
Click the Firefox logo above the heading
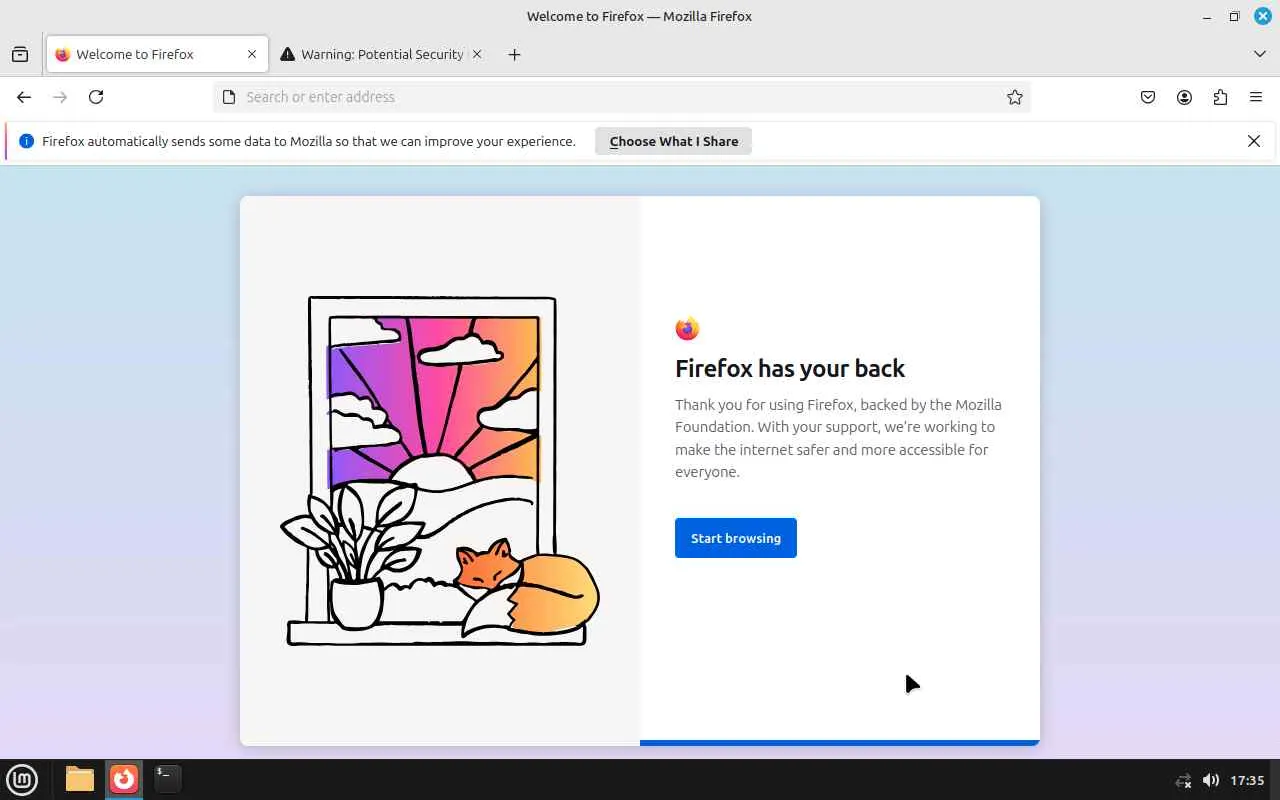click(x=687, y=329)
